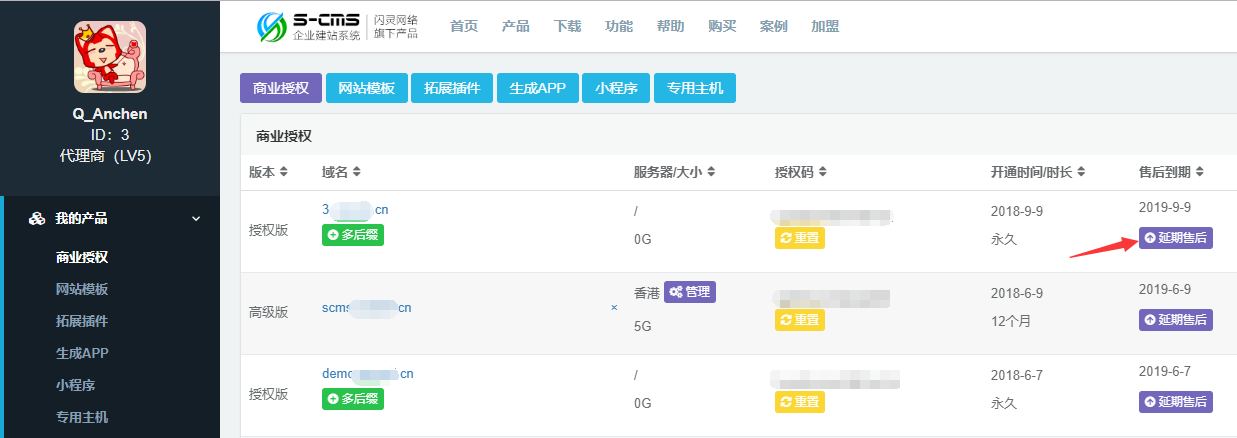Sort table by 域名 column

357,172
